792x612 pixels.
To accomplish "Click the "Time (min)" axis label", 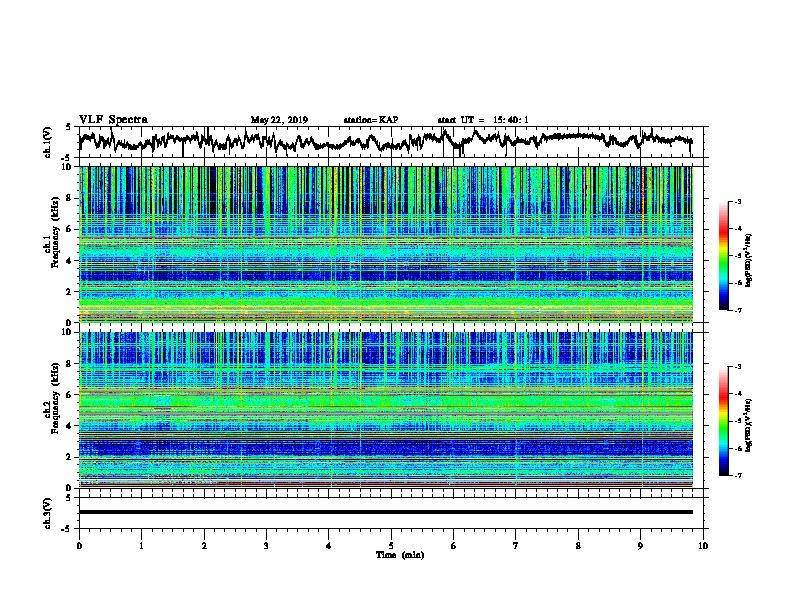I will click(x=400, y=555).
